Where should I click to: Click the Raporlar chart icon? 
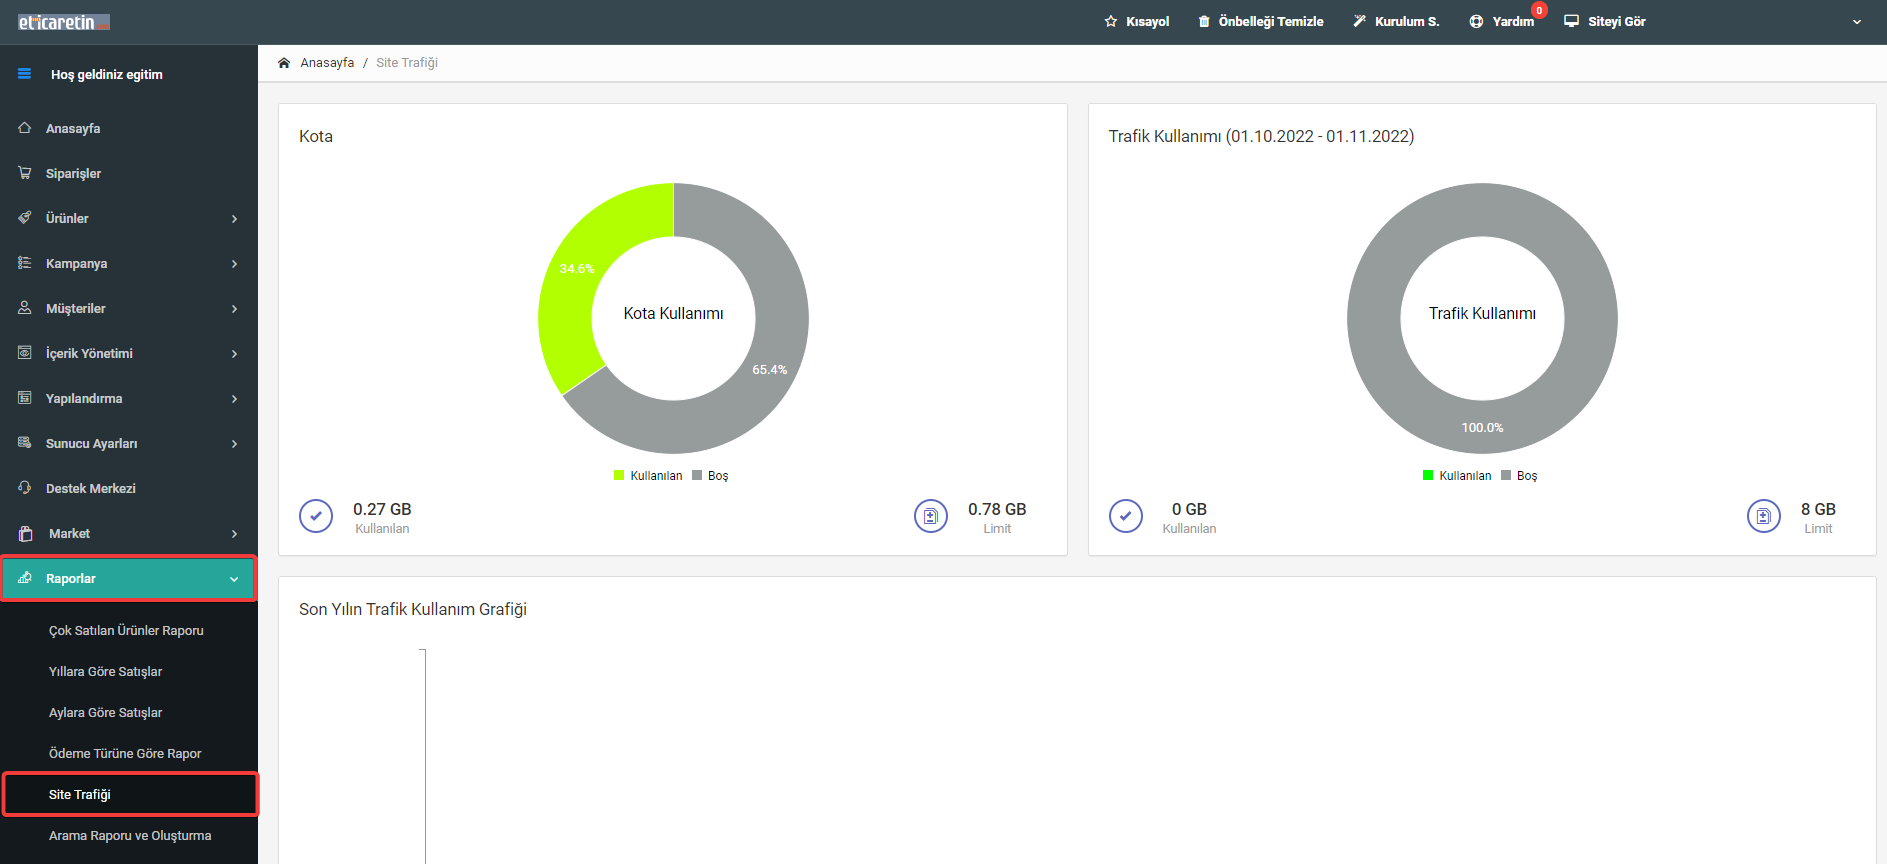coord(25,578)
